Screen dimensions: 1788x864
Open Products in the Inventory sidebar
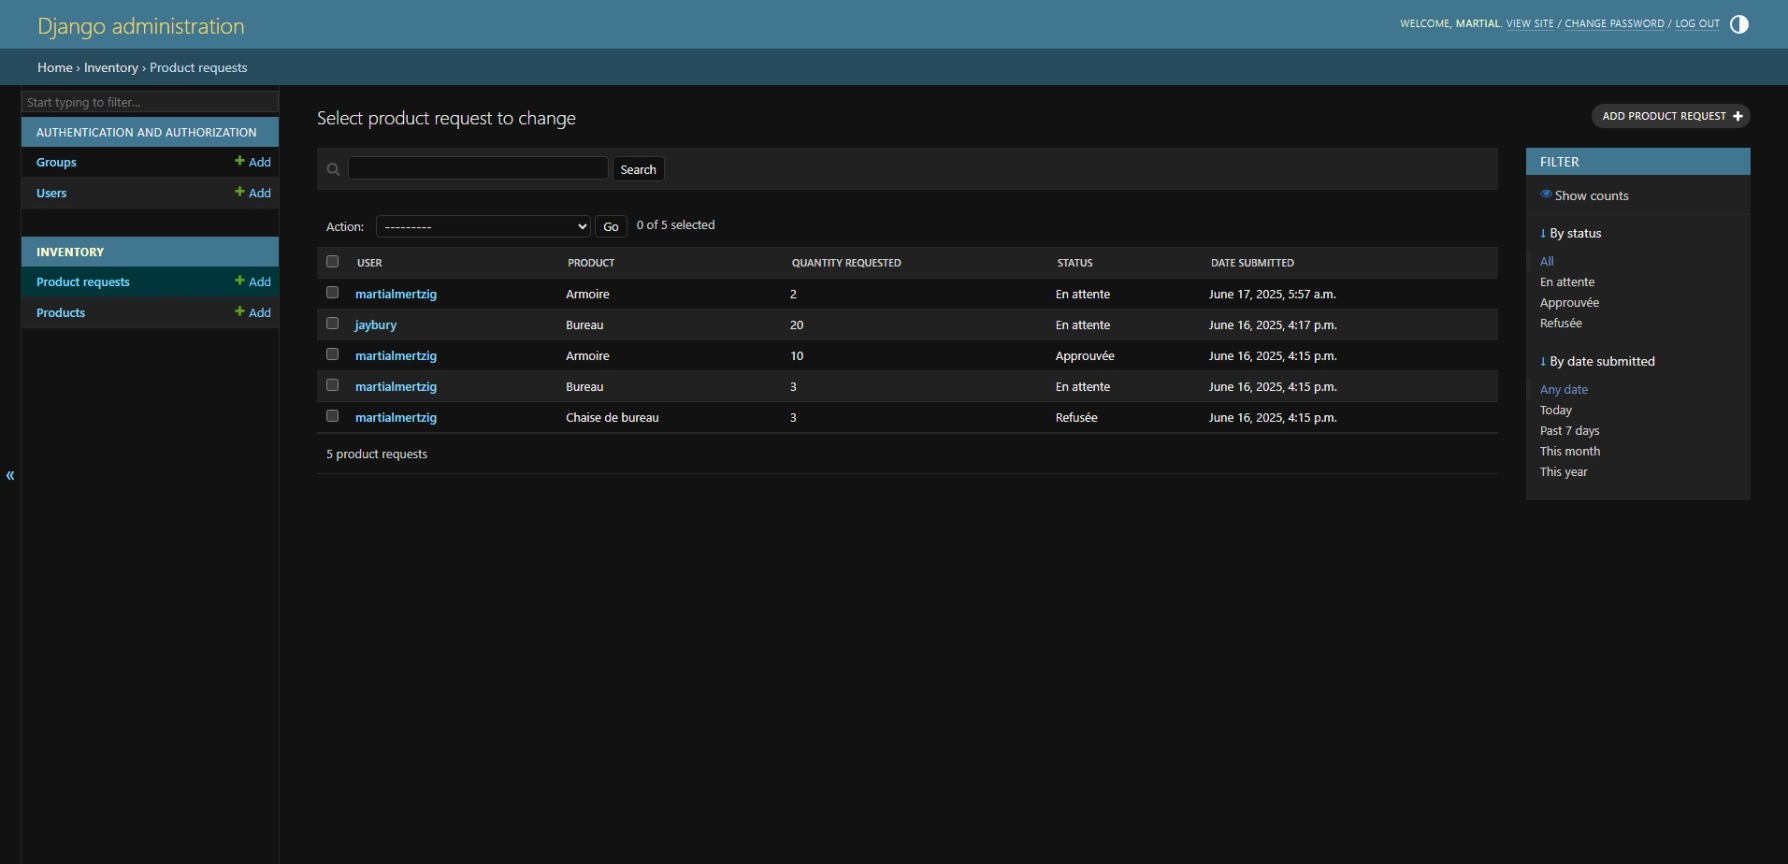pyautogui.click(x=61, y=313)
